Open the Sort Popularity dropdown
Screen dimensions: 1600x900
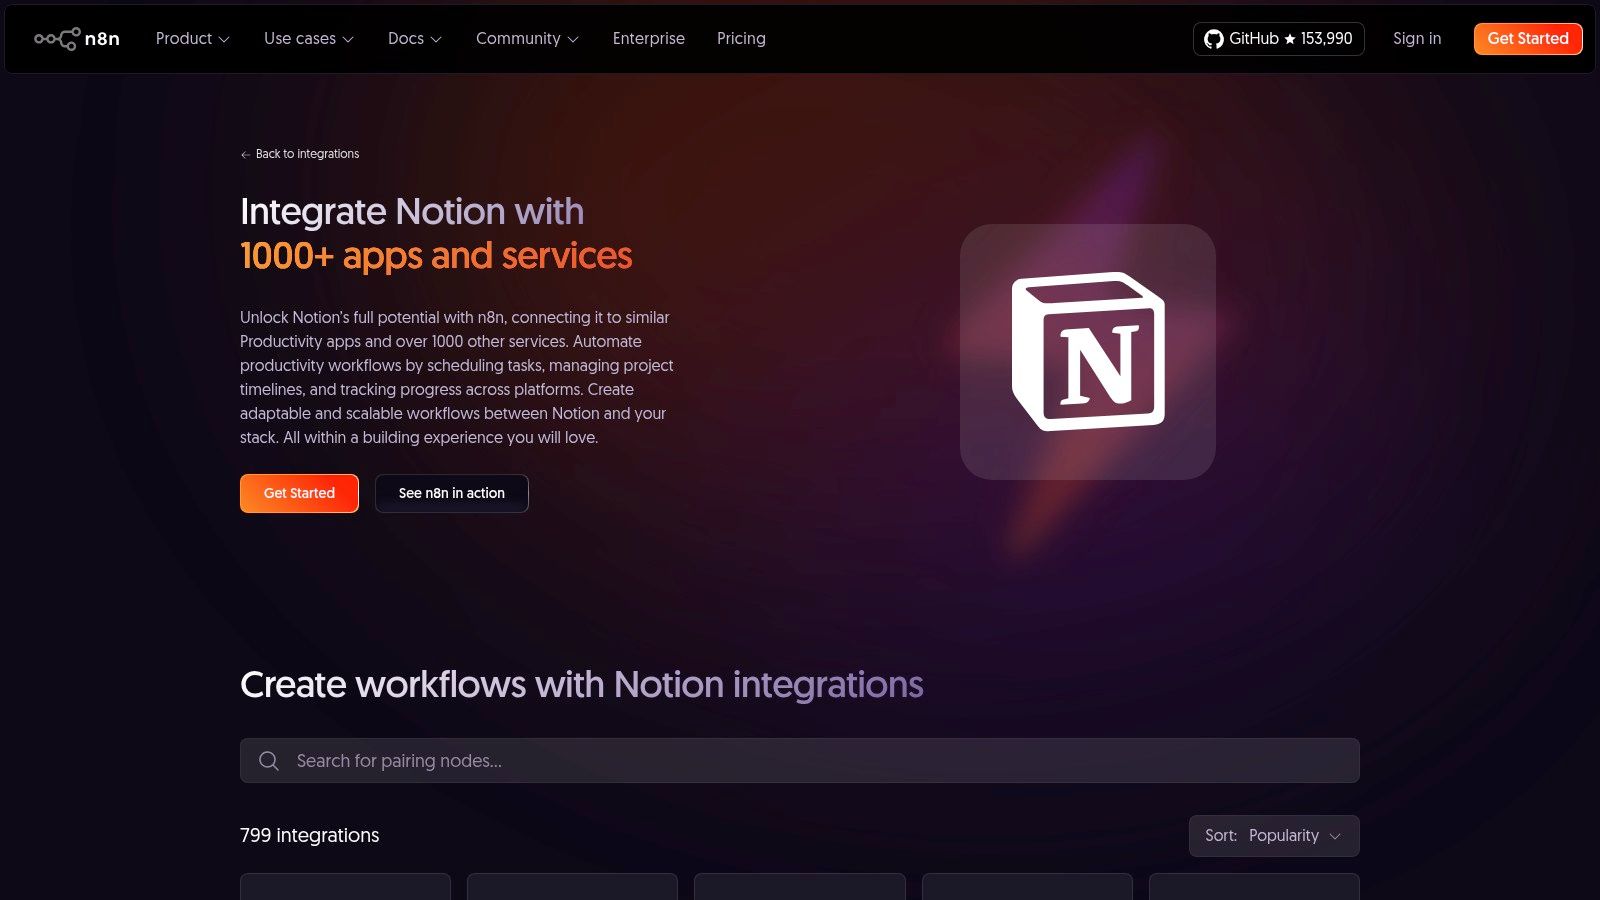click(x=1274, y=836)
